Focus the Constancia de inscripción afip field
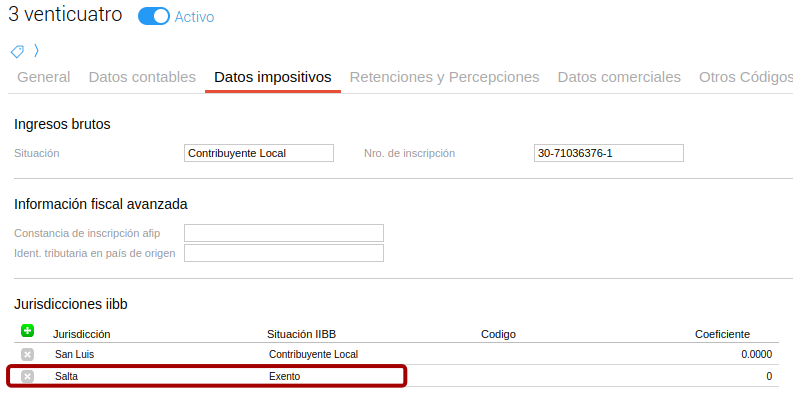The width and height of the screenshot is (793, 398). click(284, 233)
